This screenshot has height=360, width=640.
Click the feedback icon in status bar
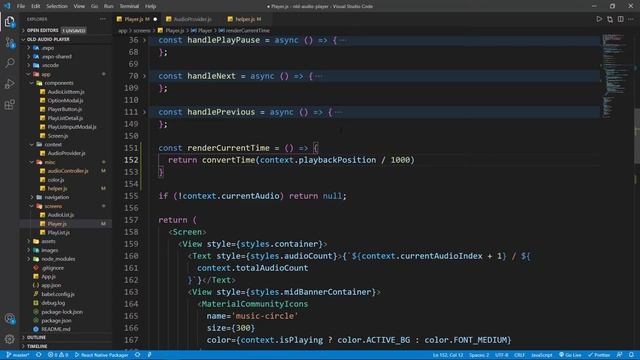(620, 355)
